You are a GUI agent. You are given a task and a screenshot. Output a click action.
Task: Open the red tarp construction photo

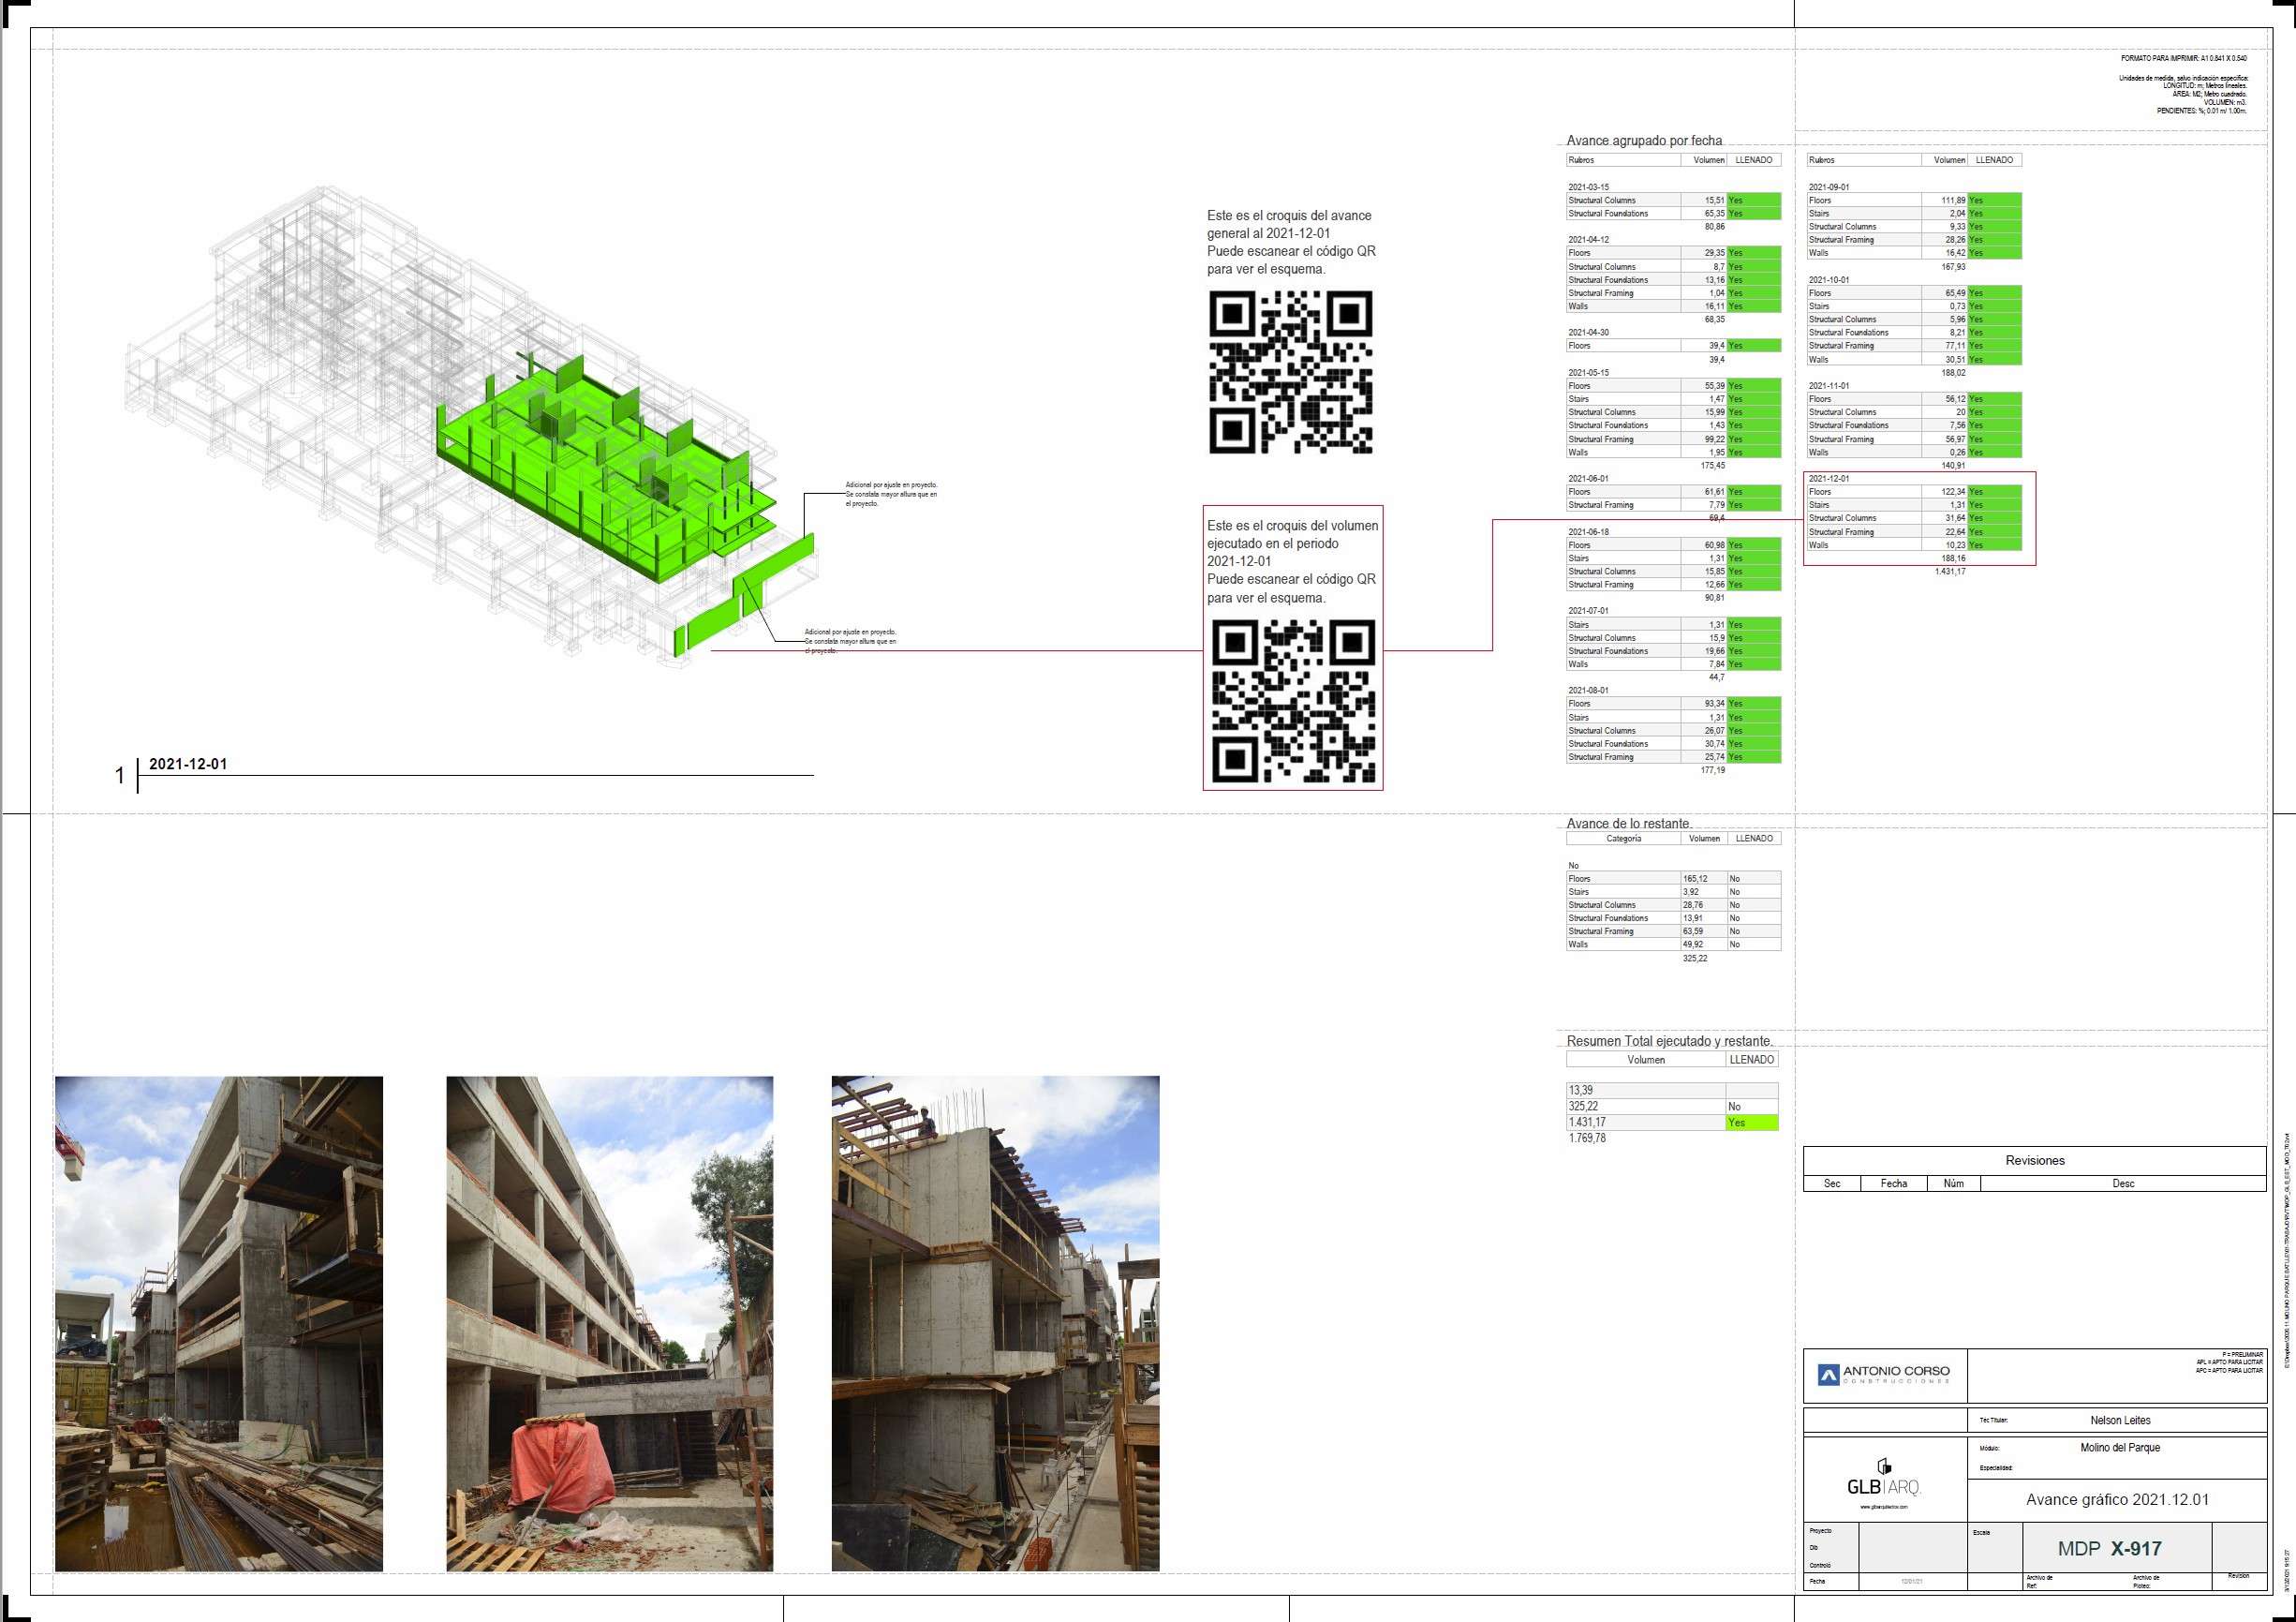609,1323
